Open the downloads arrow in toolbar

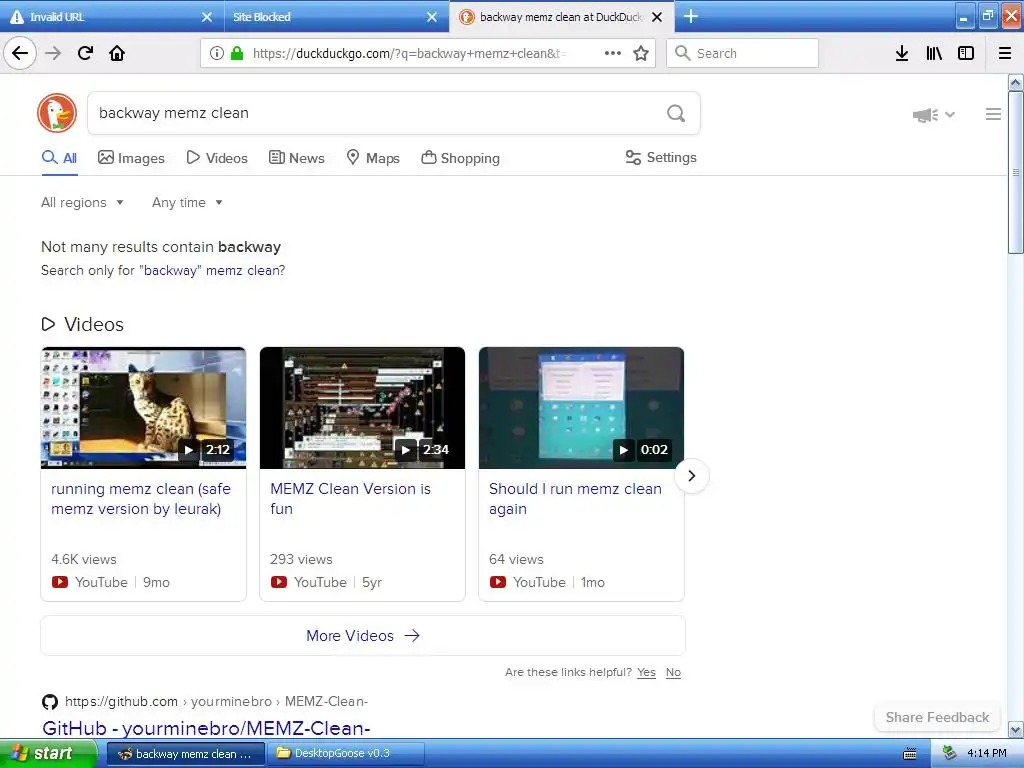[x=902, y=53]
